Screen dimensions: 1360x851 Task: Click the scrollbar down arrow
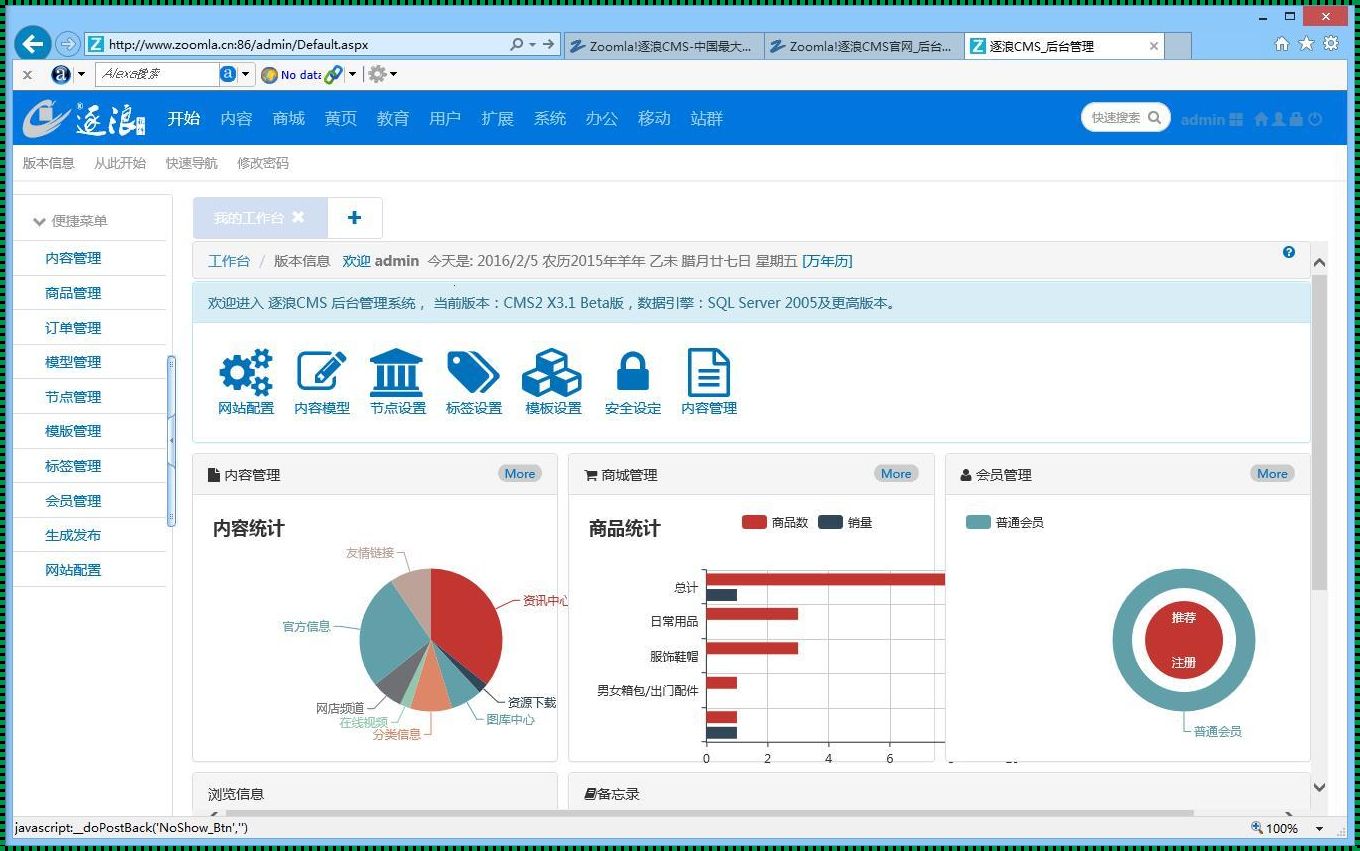[x=1319, y=787]
